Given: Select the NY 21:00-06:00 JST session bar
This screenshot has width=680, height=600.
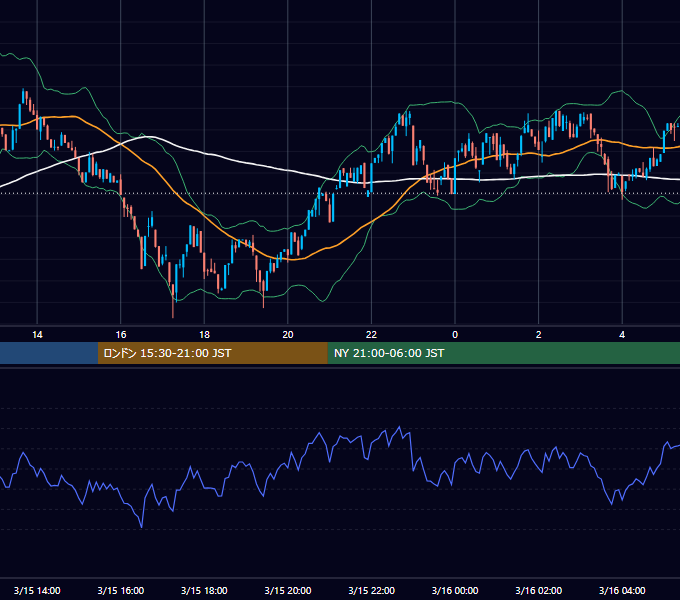Looking at the screenshot, I should [503, 353].
